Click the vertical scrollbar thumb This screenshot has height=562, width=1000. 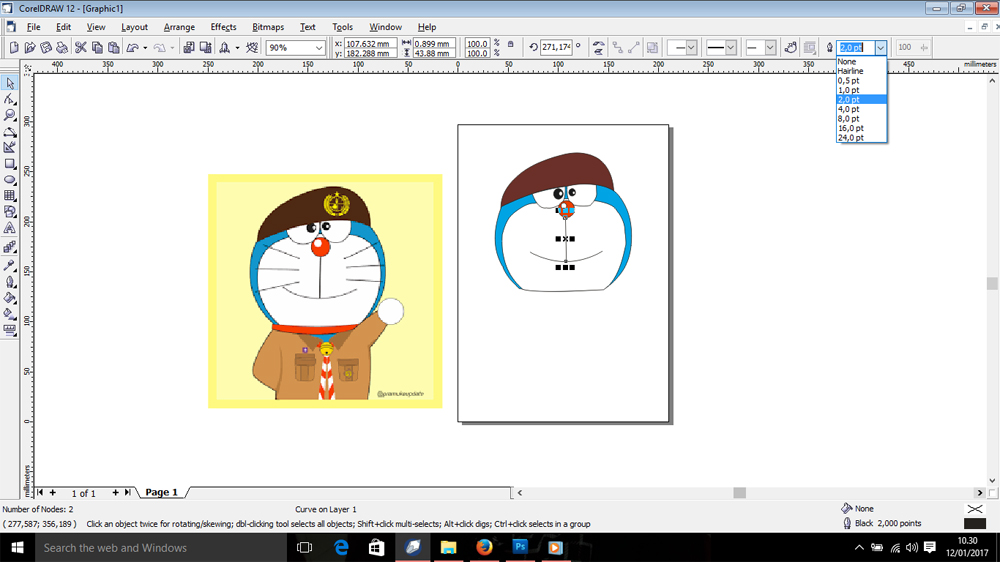(x=992, y=283)
